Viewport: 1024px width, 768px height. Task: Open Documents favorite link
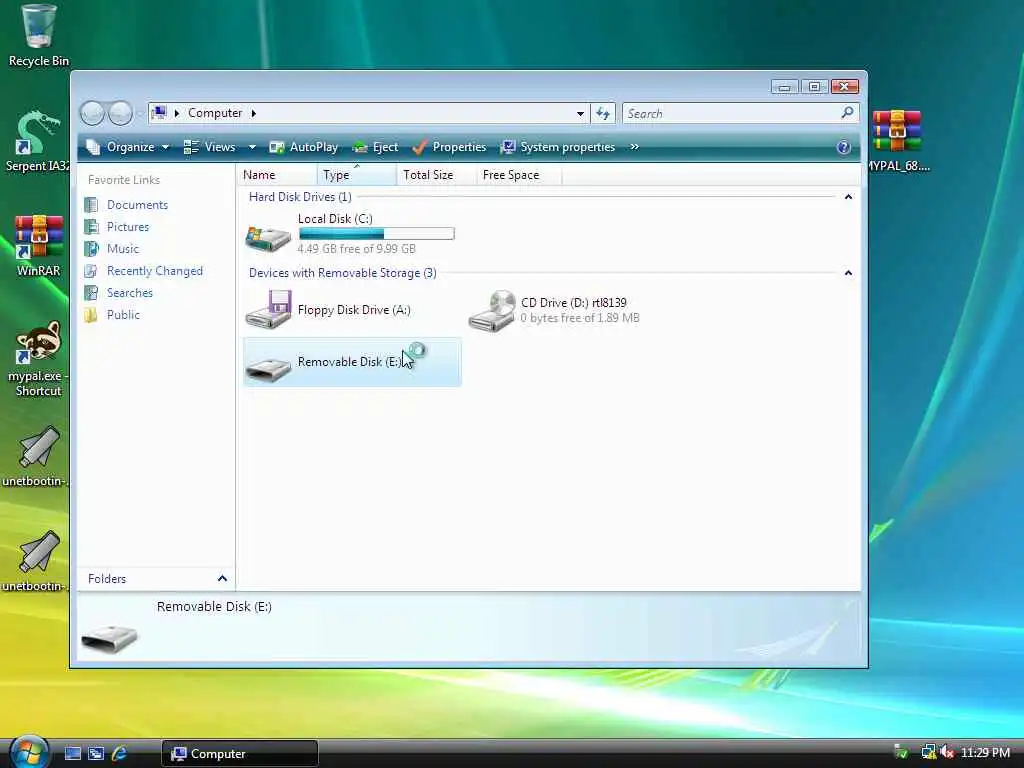[x=137, y=205]
